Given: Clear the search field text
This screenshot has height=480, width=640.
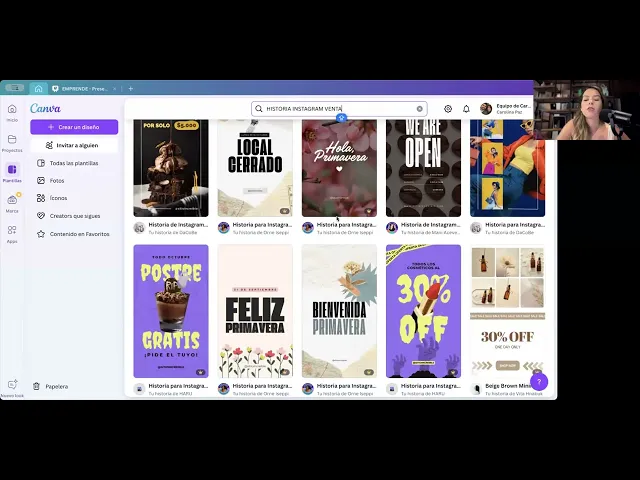Looking at the screenshot, I should (420, 109).
